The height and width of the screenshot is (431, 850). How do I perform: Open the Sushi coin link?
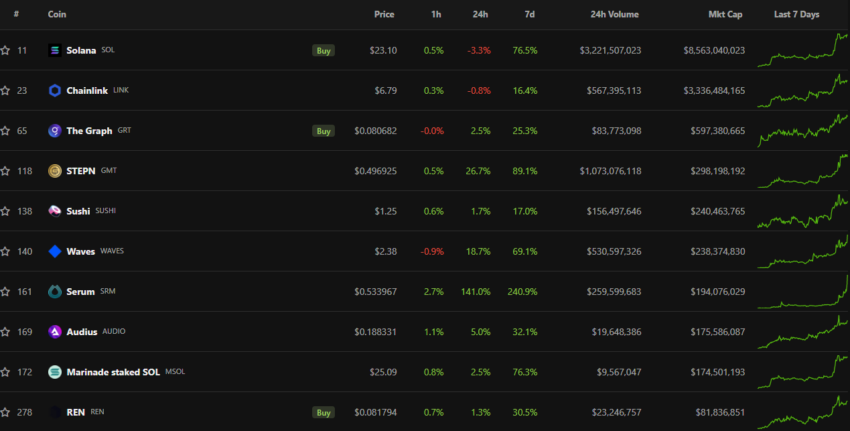pyautogui.click(x=78, y=211)
